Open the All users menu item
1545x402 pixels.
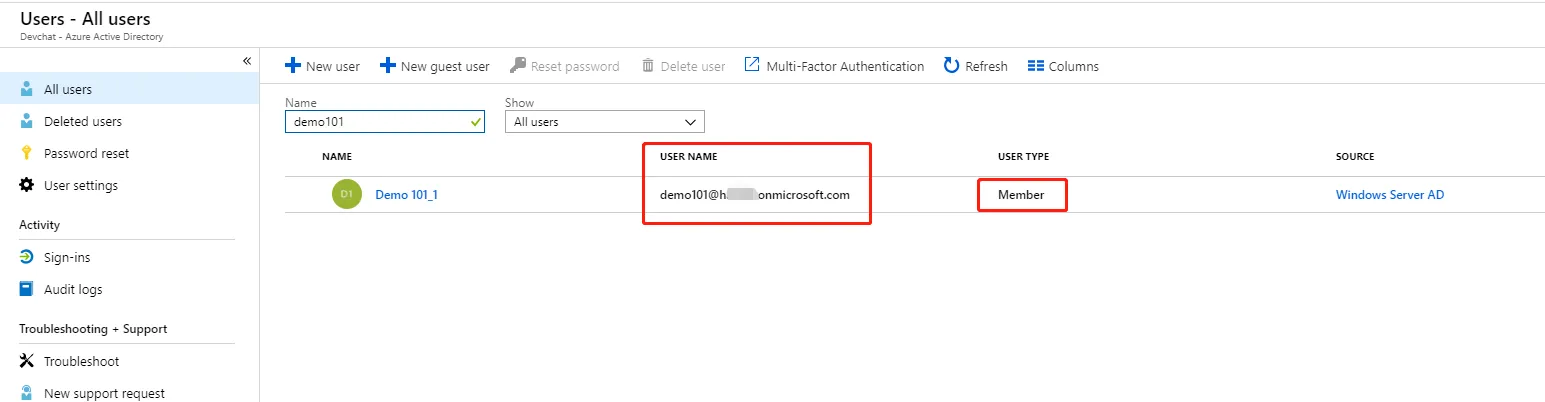pyautogui.click(x=129, y=89)
